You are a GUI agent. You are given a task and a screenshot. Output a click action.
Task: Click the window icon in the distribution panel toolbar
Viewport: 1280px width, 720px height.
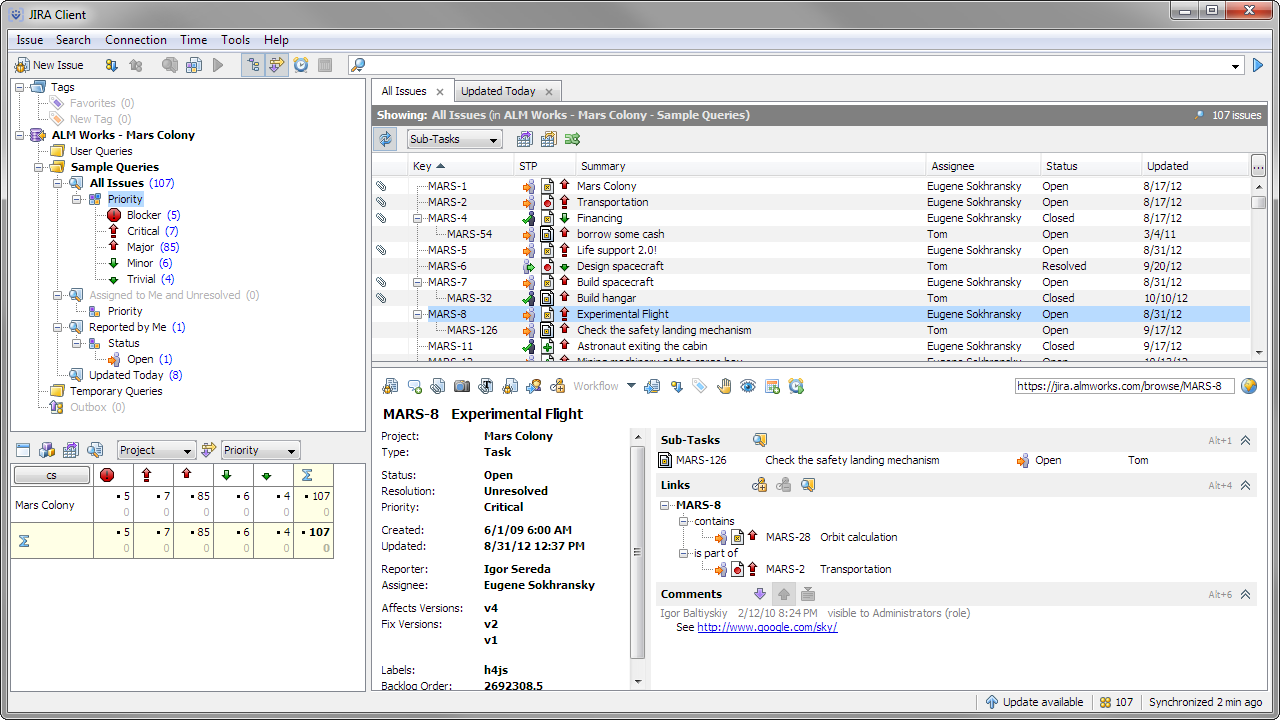[x=24, y=450]
